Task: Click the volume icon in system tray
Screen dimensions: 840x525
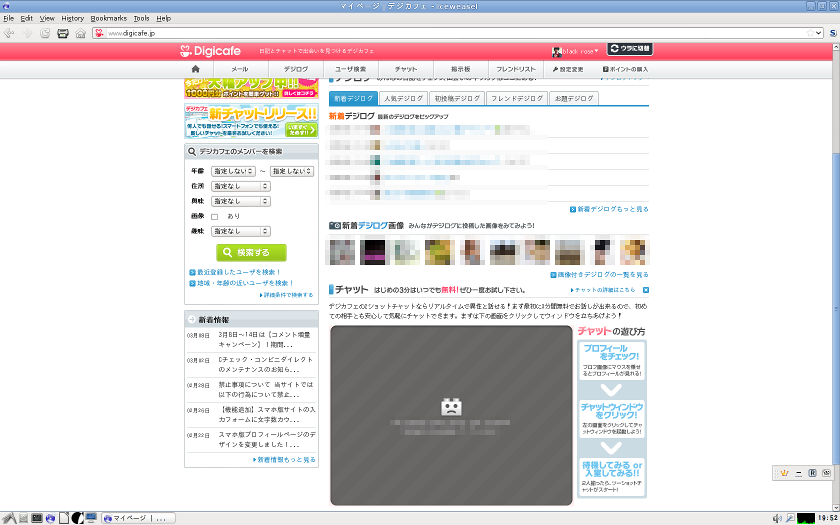Action: coord(777,518)
